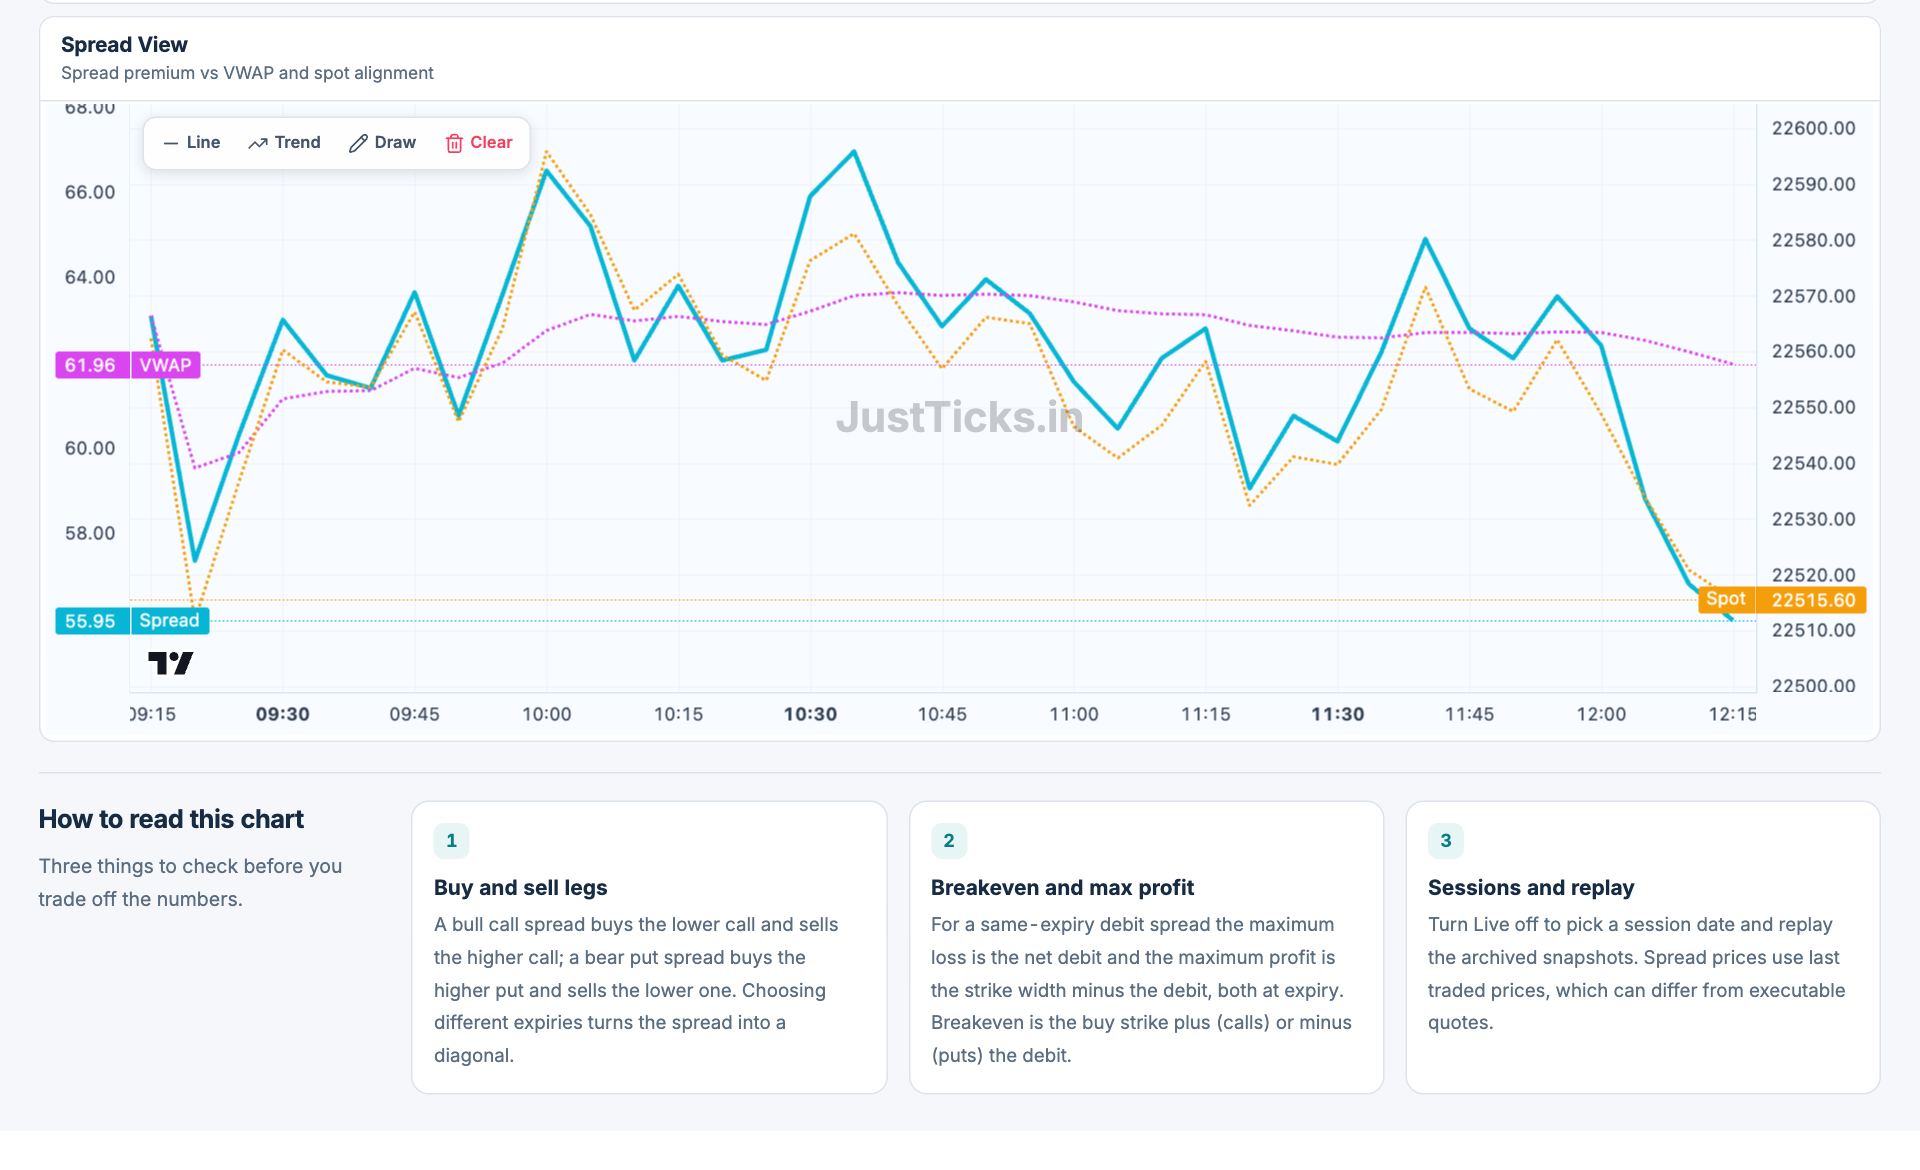
Task: Click the 10:30 time axis label
Action: tap(810, 714)
